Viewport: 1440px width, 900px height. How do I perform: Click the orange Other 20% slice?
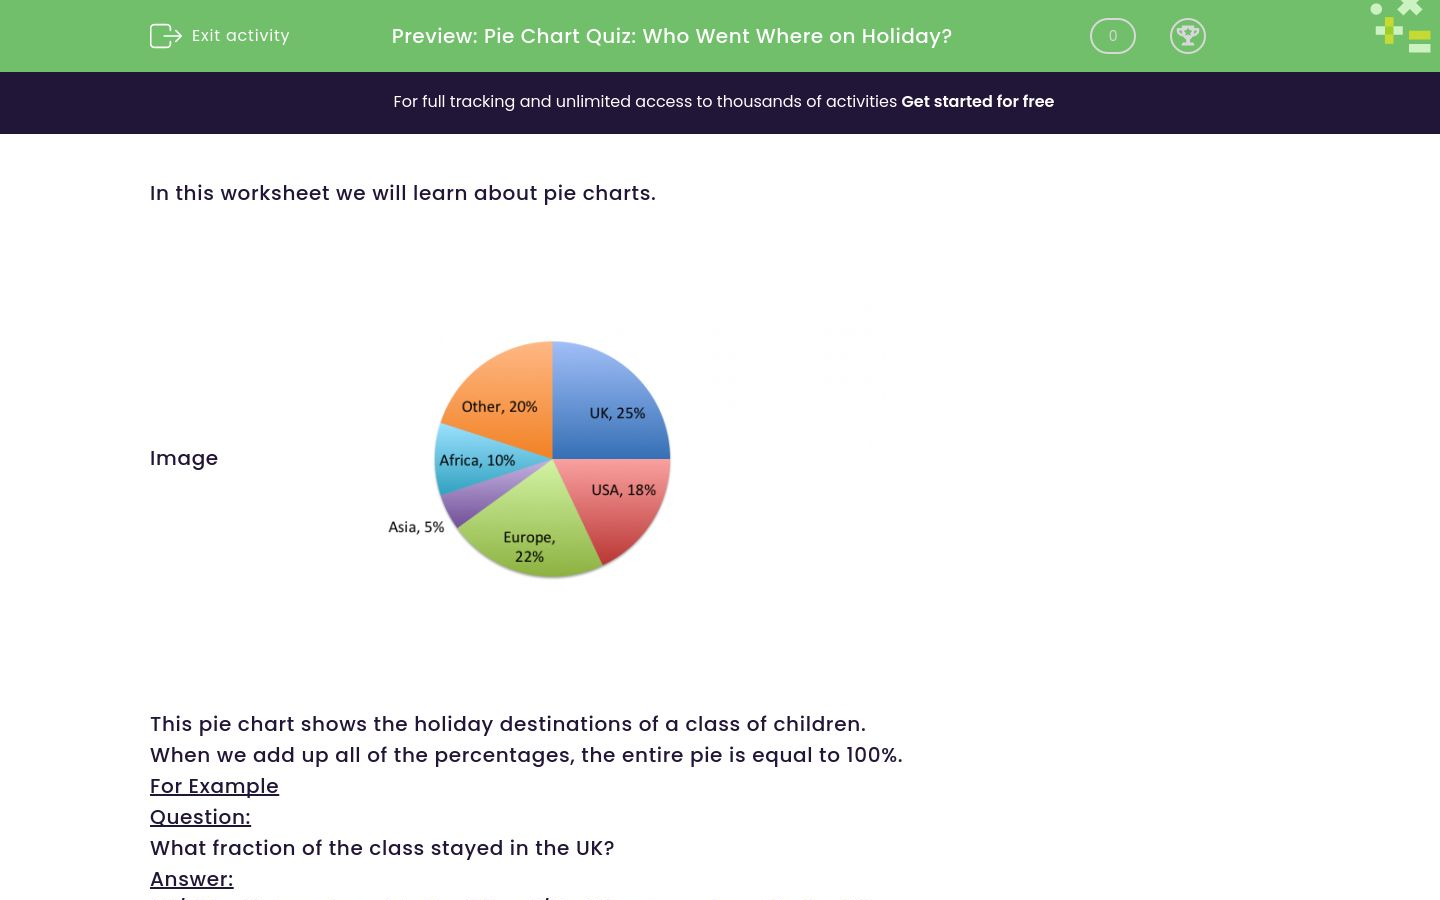pyautogui.click(x=500, y=405)
